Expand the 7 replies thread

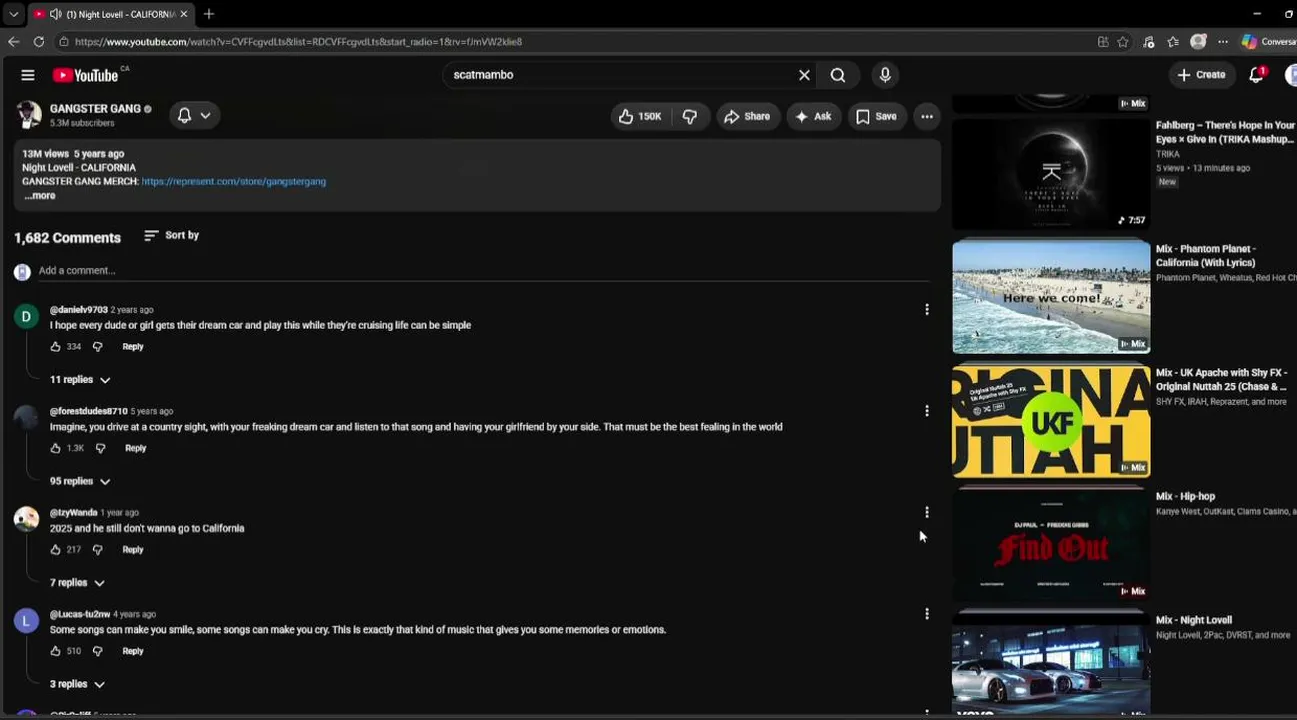[77, 583]
